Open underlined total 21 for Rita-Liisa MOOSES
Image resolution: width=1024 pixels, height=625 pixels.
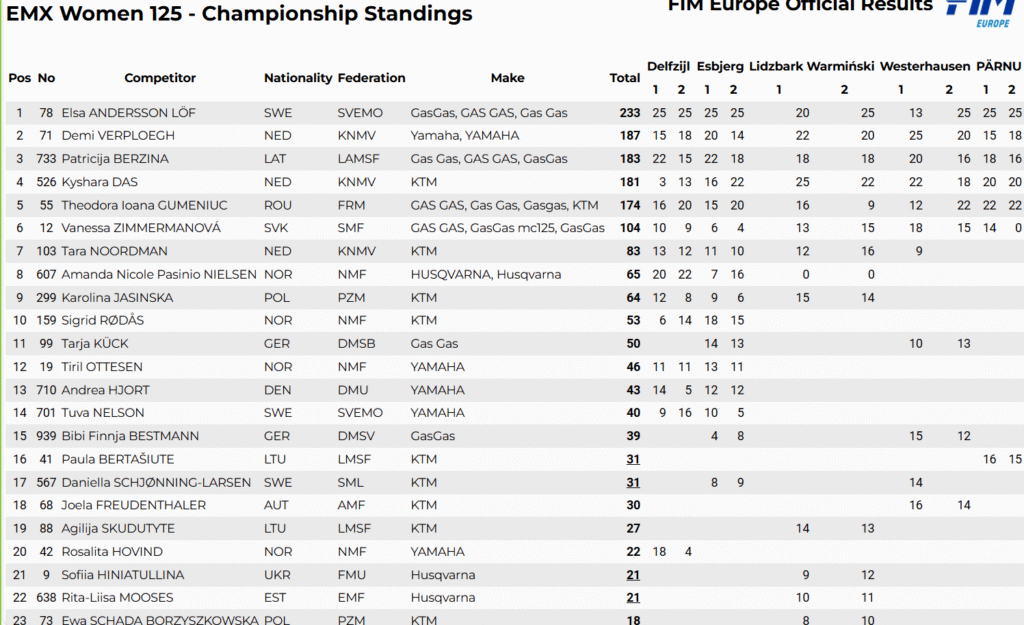tap(633, 598)
